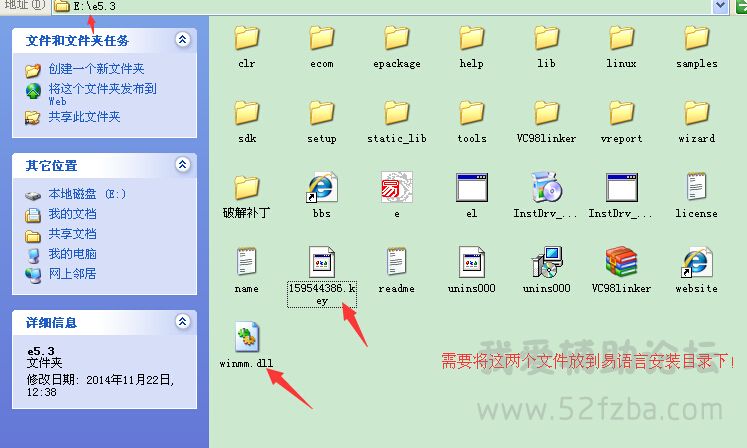Select the unins000 uninstaller computer icon
Image resolution: width=747 pixels, height=448 pixels.
tap(547, 262)
